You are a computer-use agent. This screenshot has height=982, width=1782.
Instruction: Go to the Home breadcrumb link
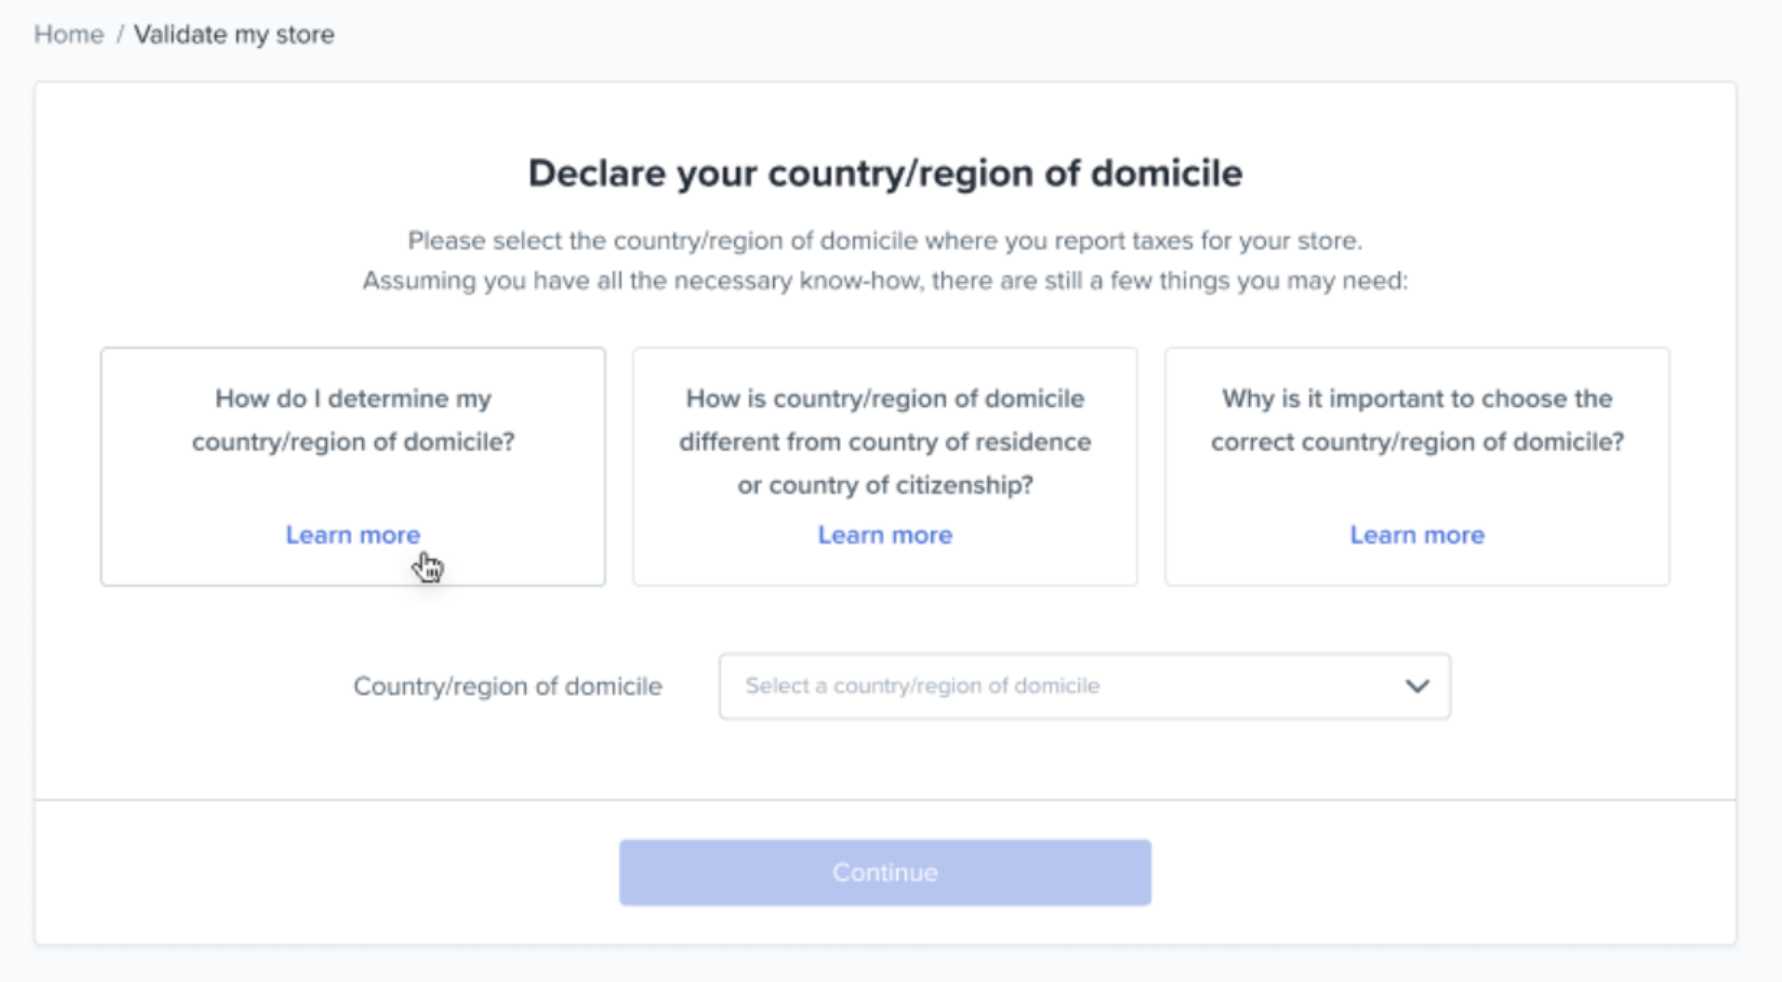[69, 35]
